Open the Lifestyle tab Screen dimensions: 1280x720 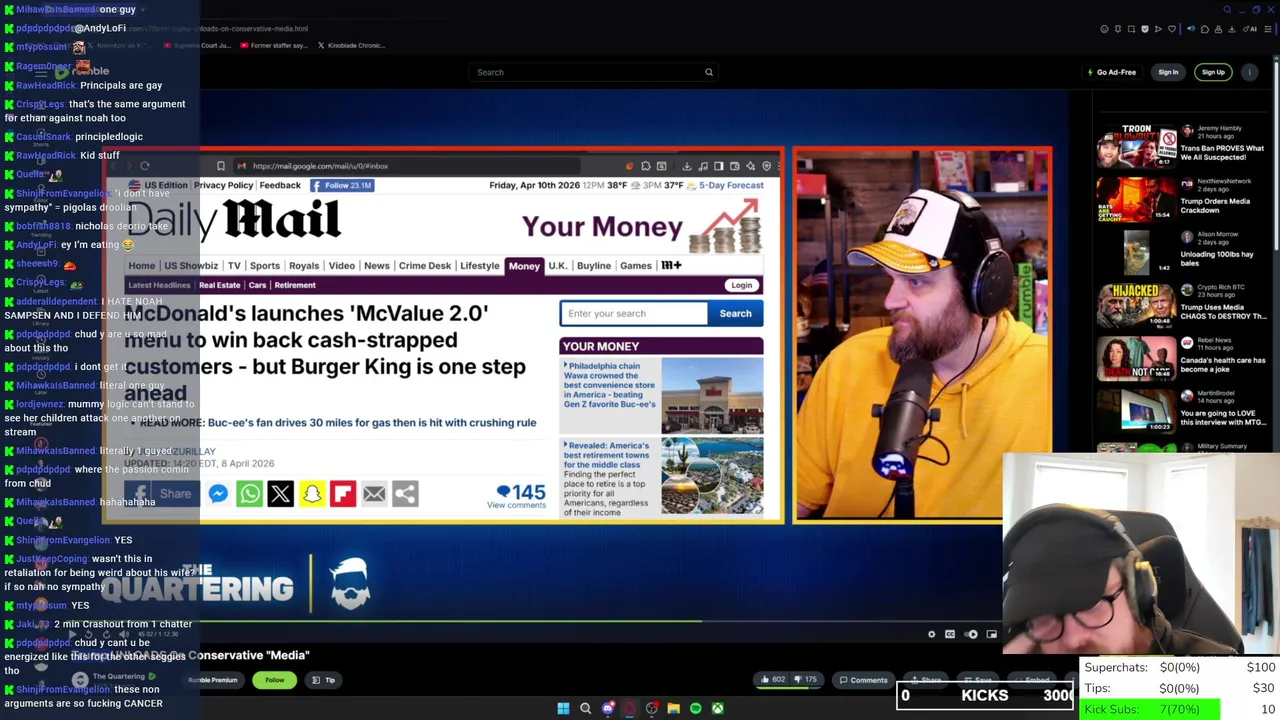(x=479, y=266)
